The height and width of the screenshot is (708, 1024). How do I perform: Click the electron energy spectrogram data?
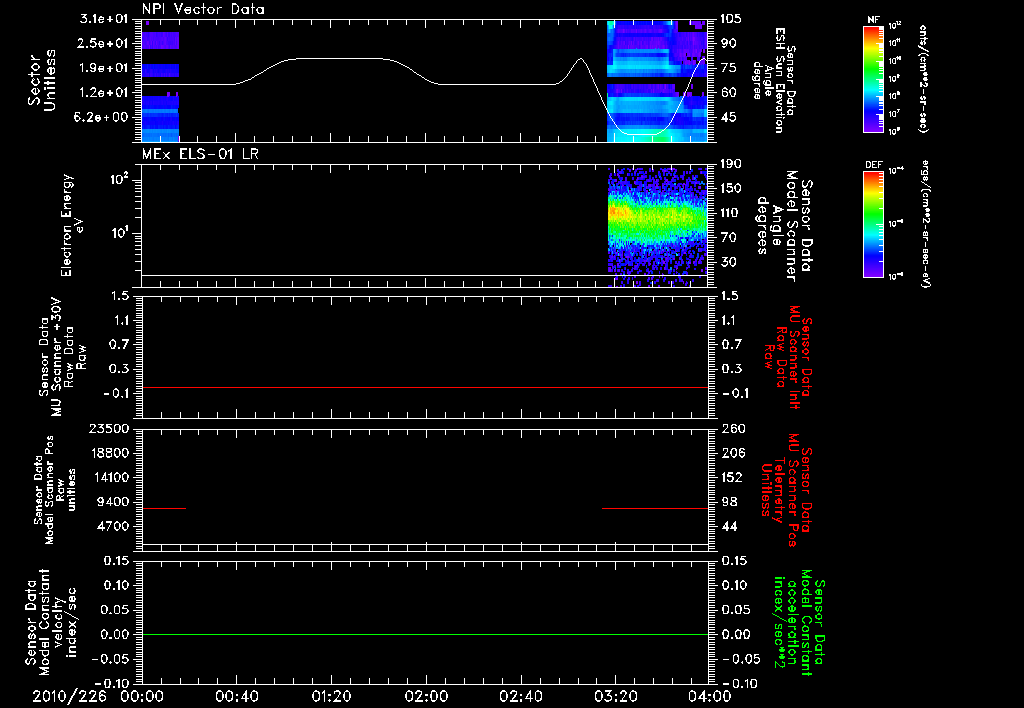click(657, 226)
